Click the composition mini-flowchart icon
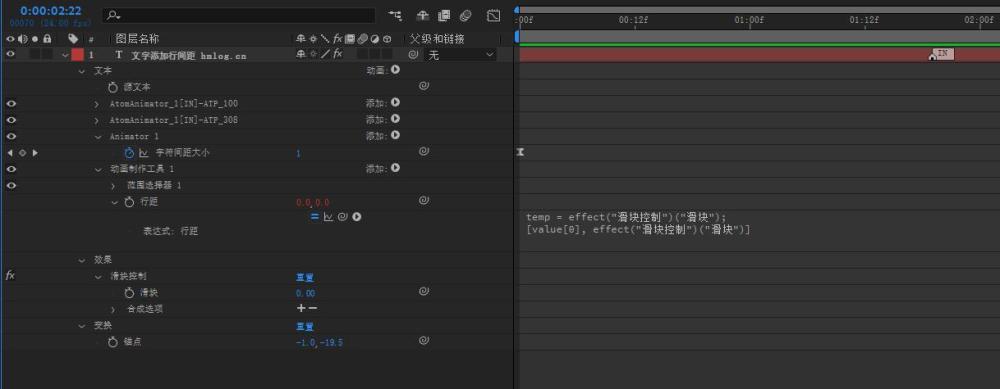Screen dimensions: 1000x389 coord(395,15)
